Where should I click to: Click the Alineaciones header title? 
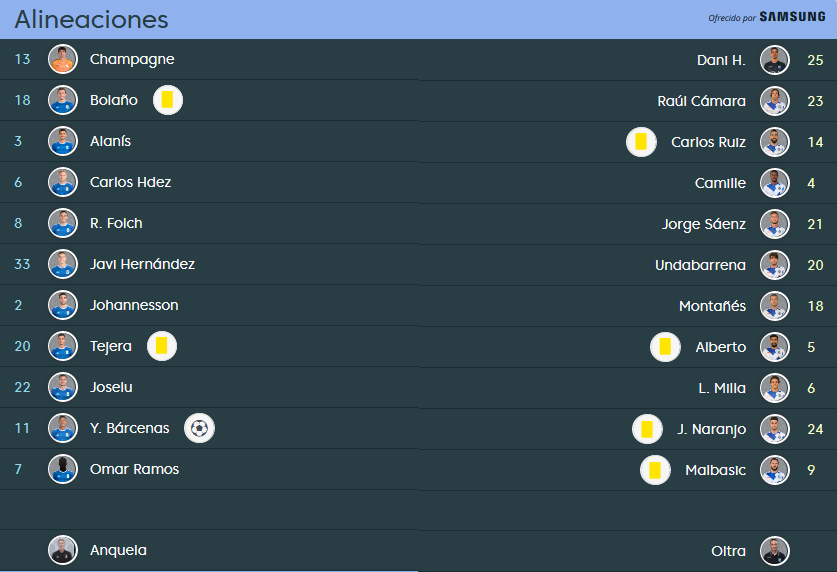click(91, 20)
